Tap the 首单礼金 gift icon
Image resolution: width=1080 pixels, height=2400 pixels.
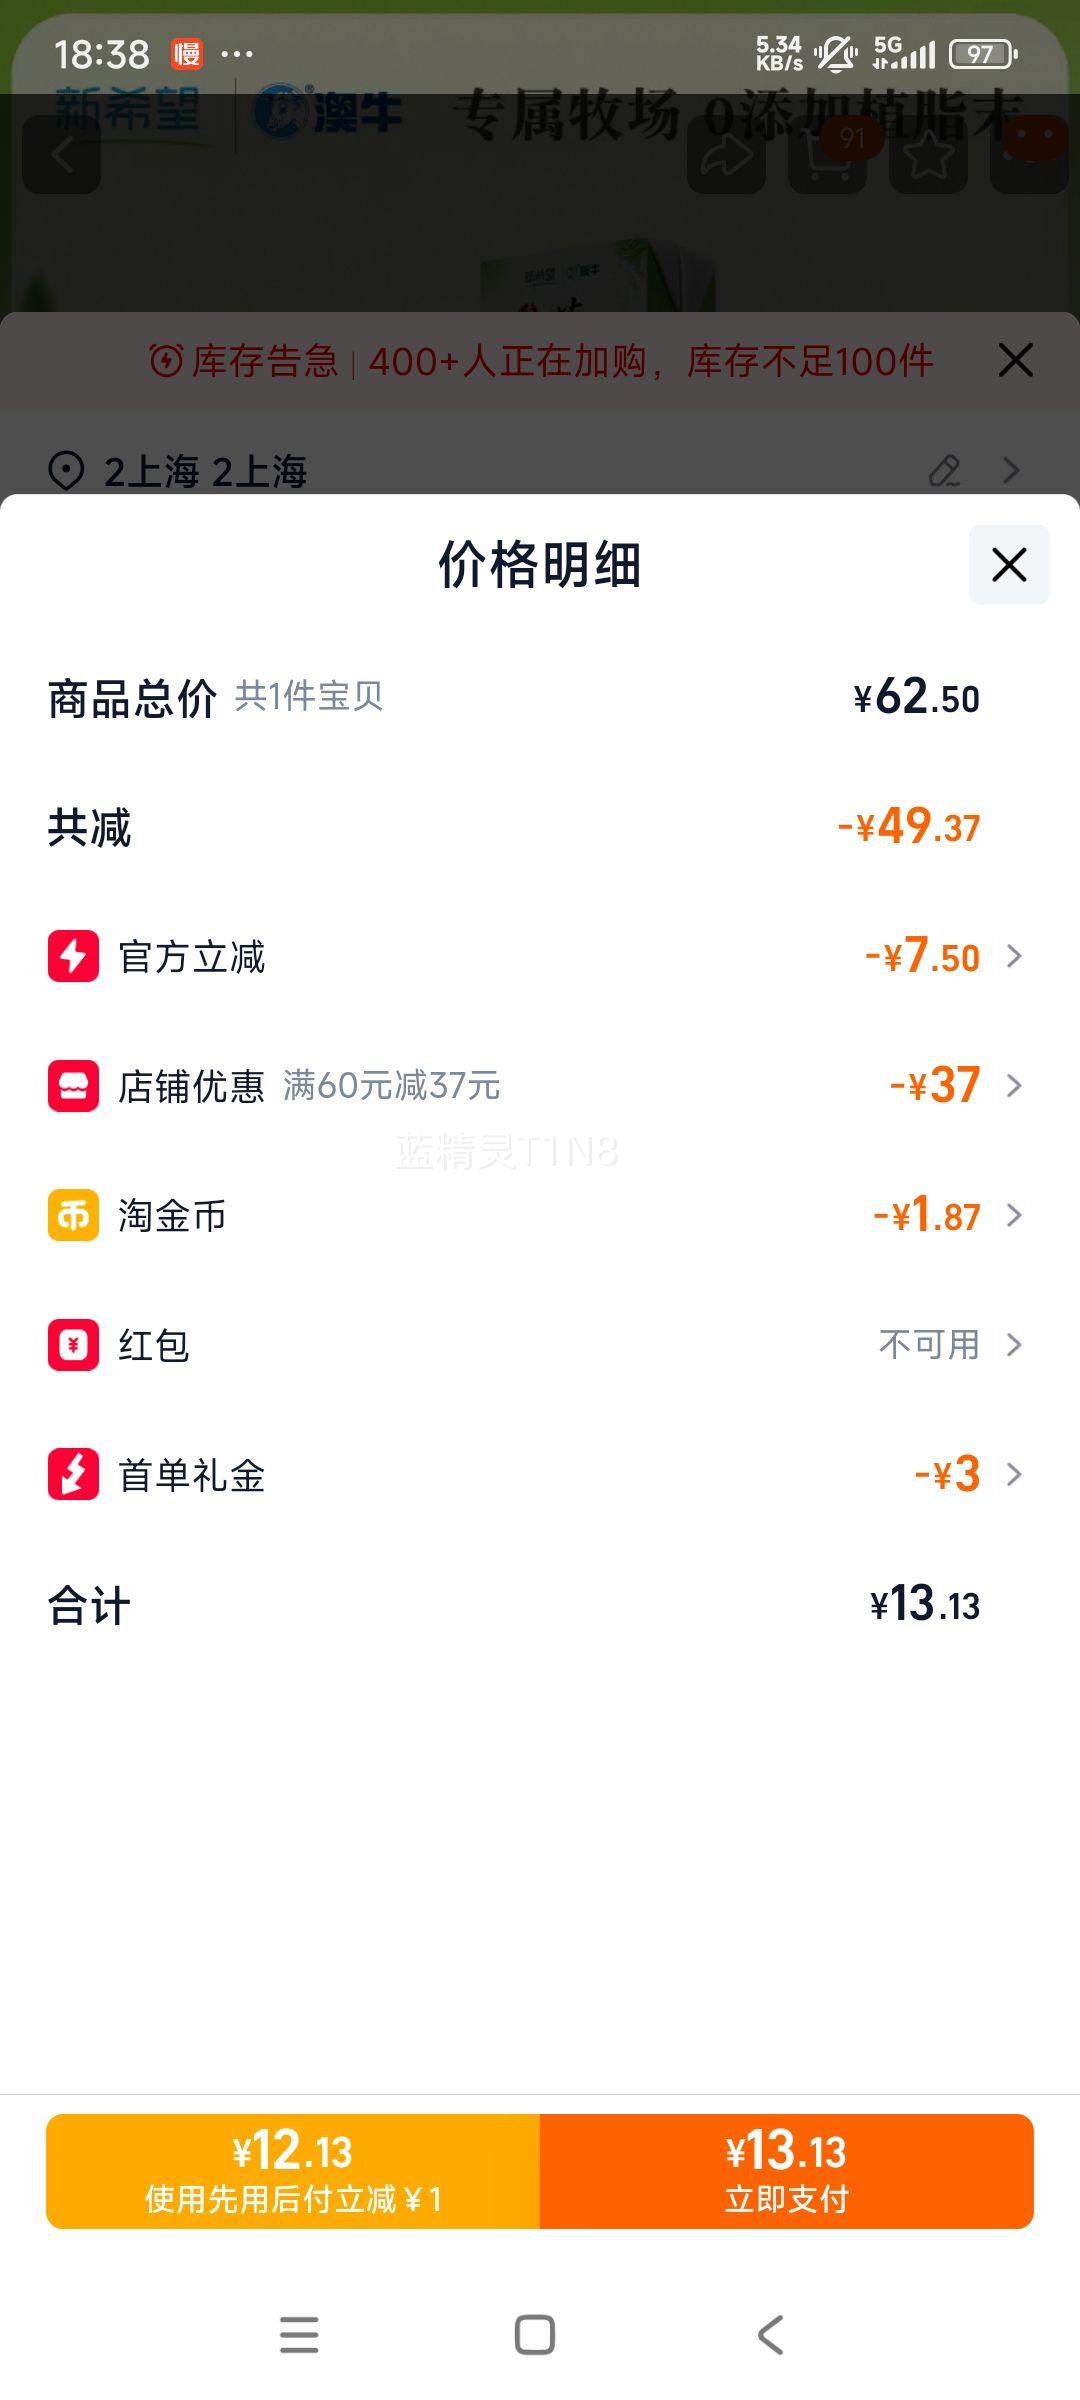tap(73, 1474)
